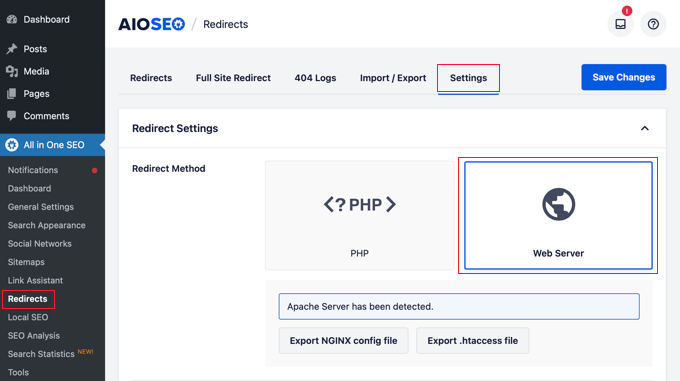Click the Posts pushpin icon
The image size is (680, 381).
click(x=12, y=49)
